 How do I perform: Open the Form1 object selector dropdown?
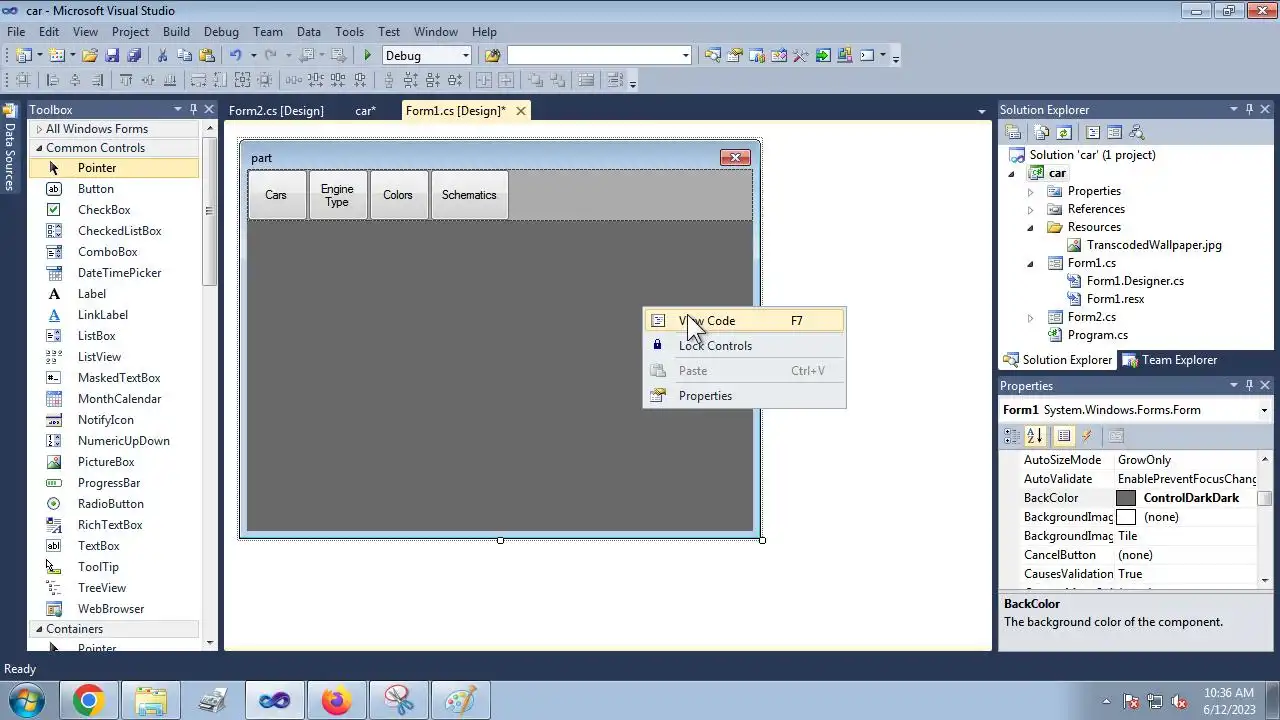[x=1264, y=410]
